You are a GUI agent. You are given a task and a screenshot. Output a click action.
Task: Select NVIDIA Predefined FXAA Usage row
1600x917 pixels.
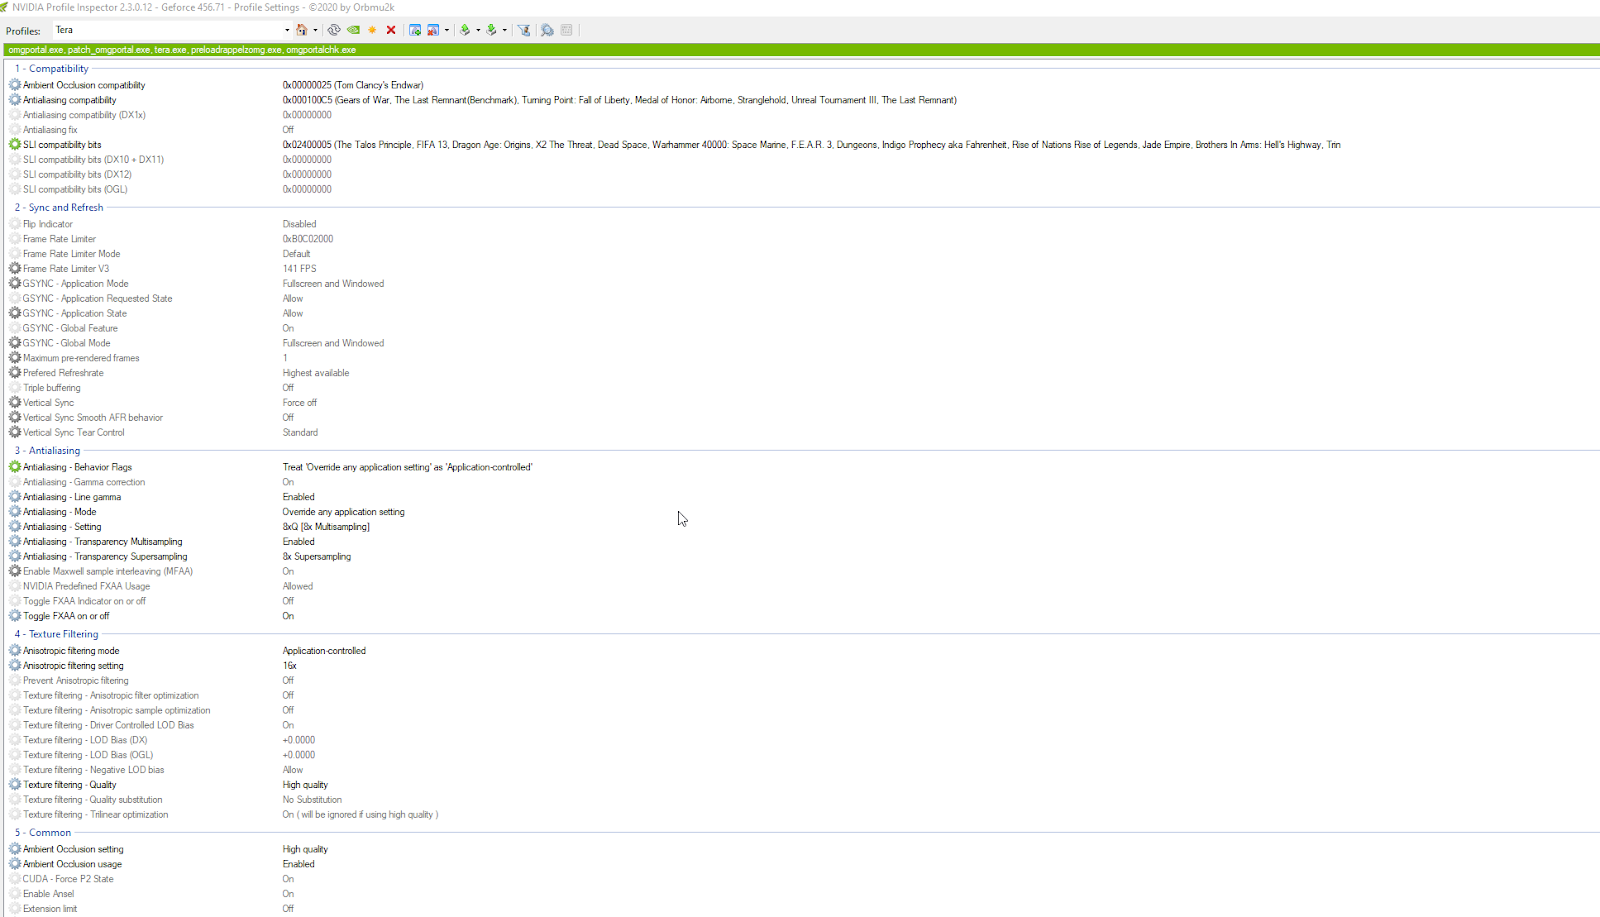coord(800,587)
